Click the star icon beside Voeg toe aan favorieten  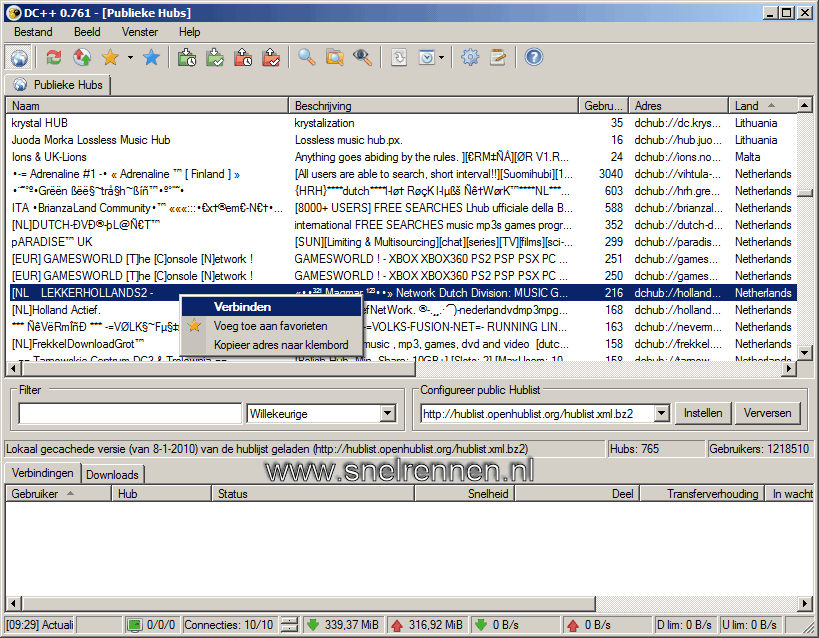point(194,326)
